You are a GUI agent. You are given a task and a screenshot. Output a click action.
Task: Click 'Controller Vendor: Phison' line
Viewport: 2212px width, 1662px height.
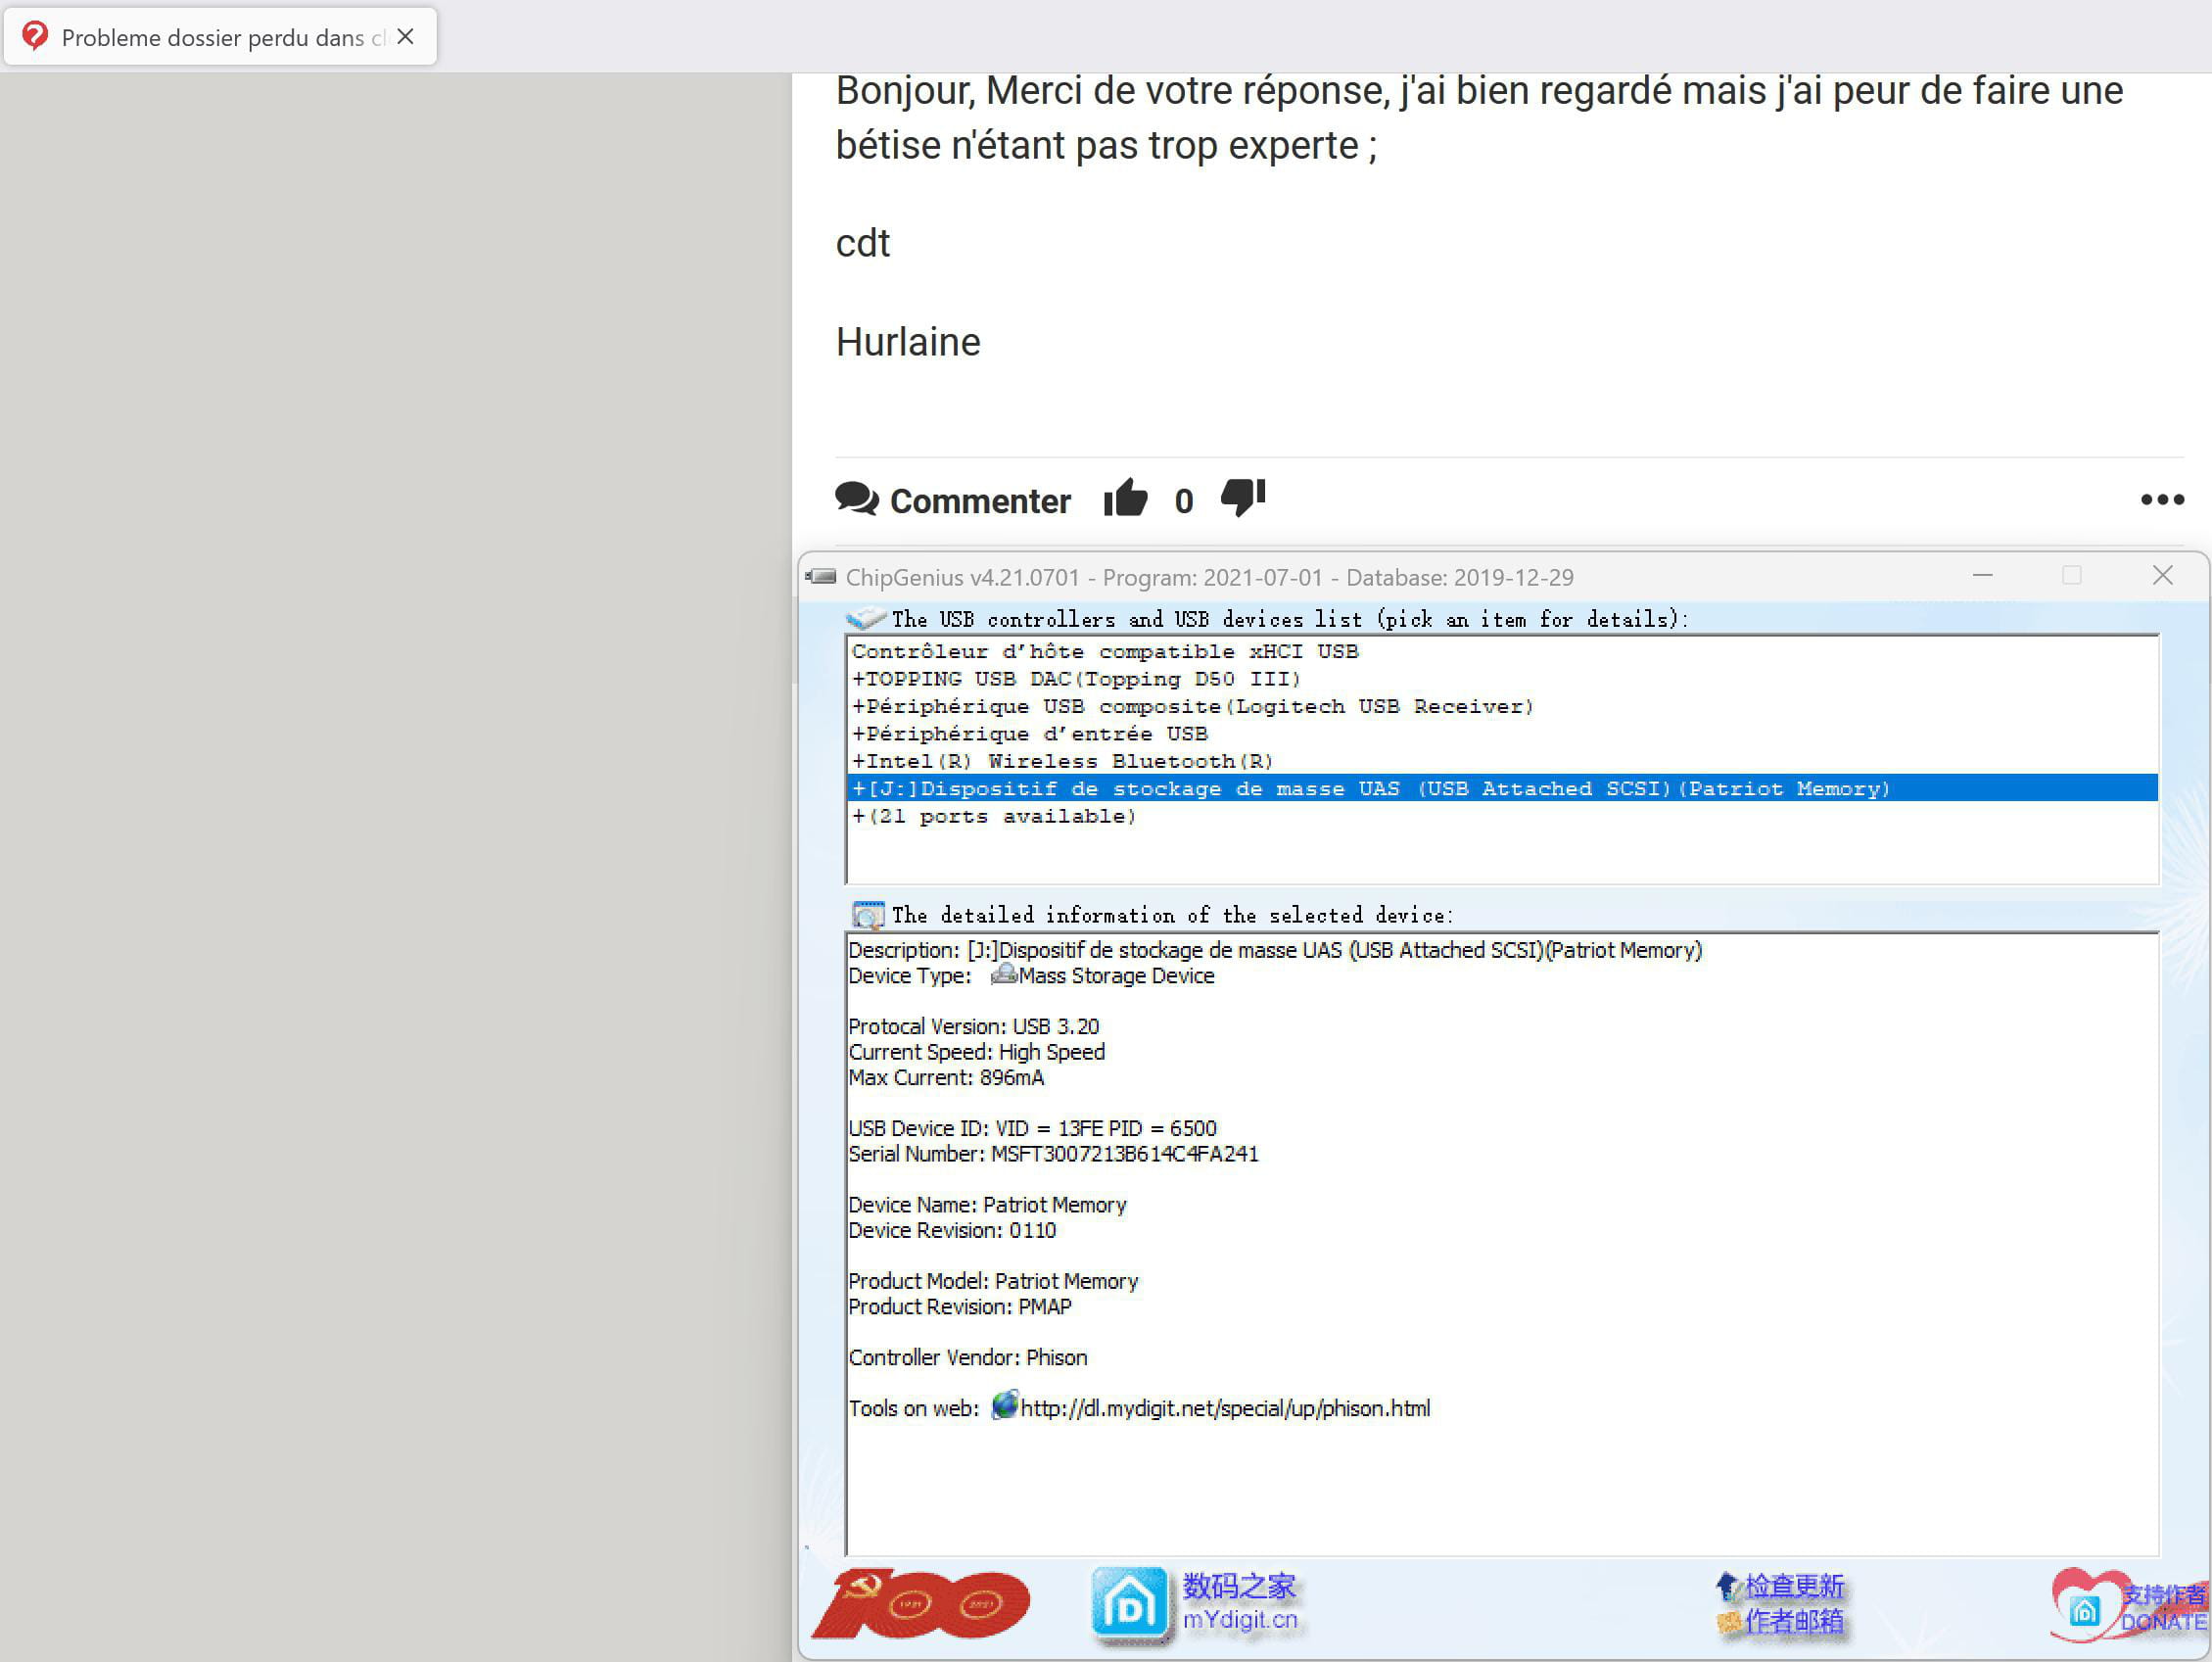coord(967,1357)
